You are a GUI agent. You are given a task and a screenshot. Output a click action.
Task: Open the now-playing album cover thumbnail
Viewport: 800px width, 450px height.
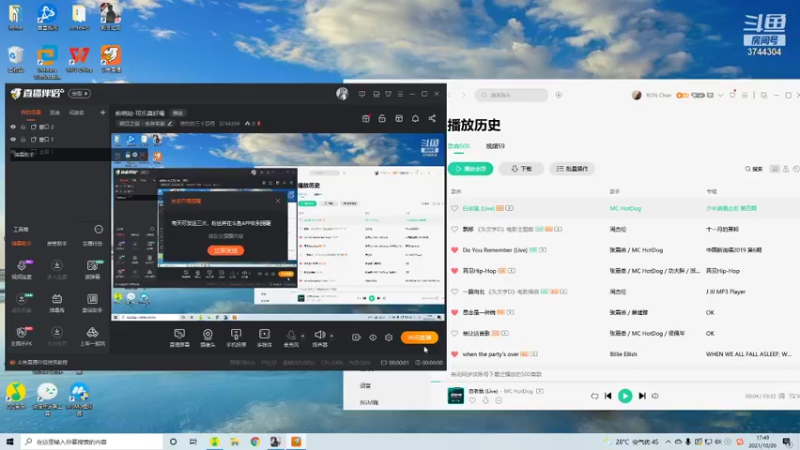click(456, 395)
